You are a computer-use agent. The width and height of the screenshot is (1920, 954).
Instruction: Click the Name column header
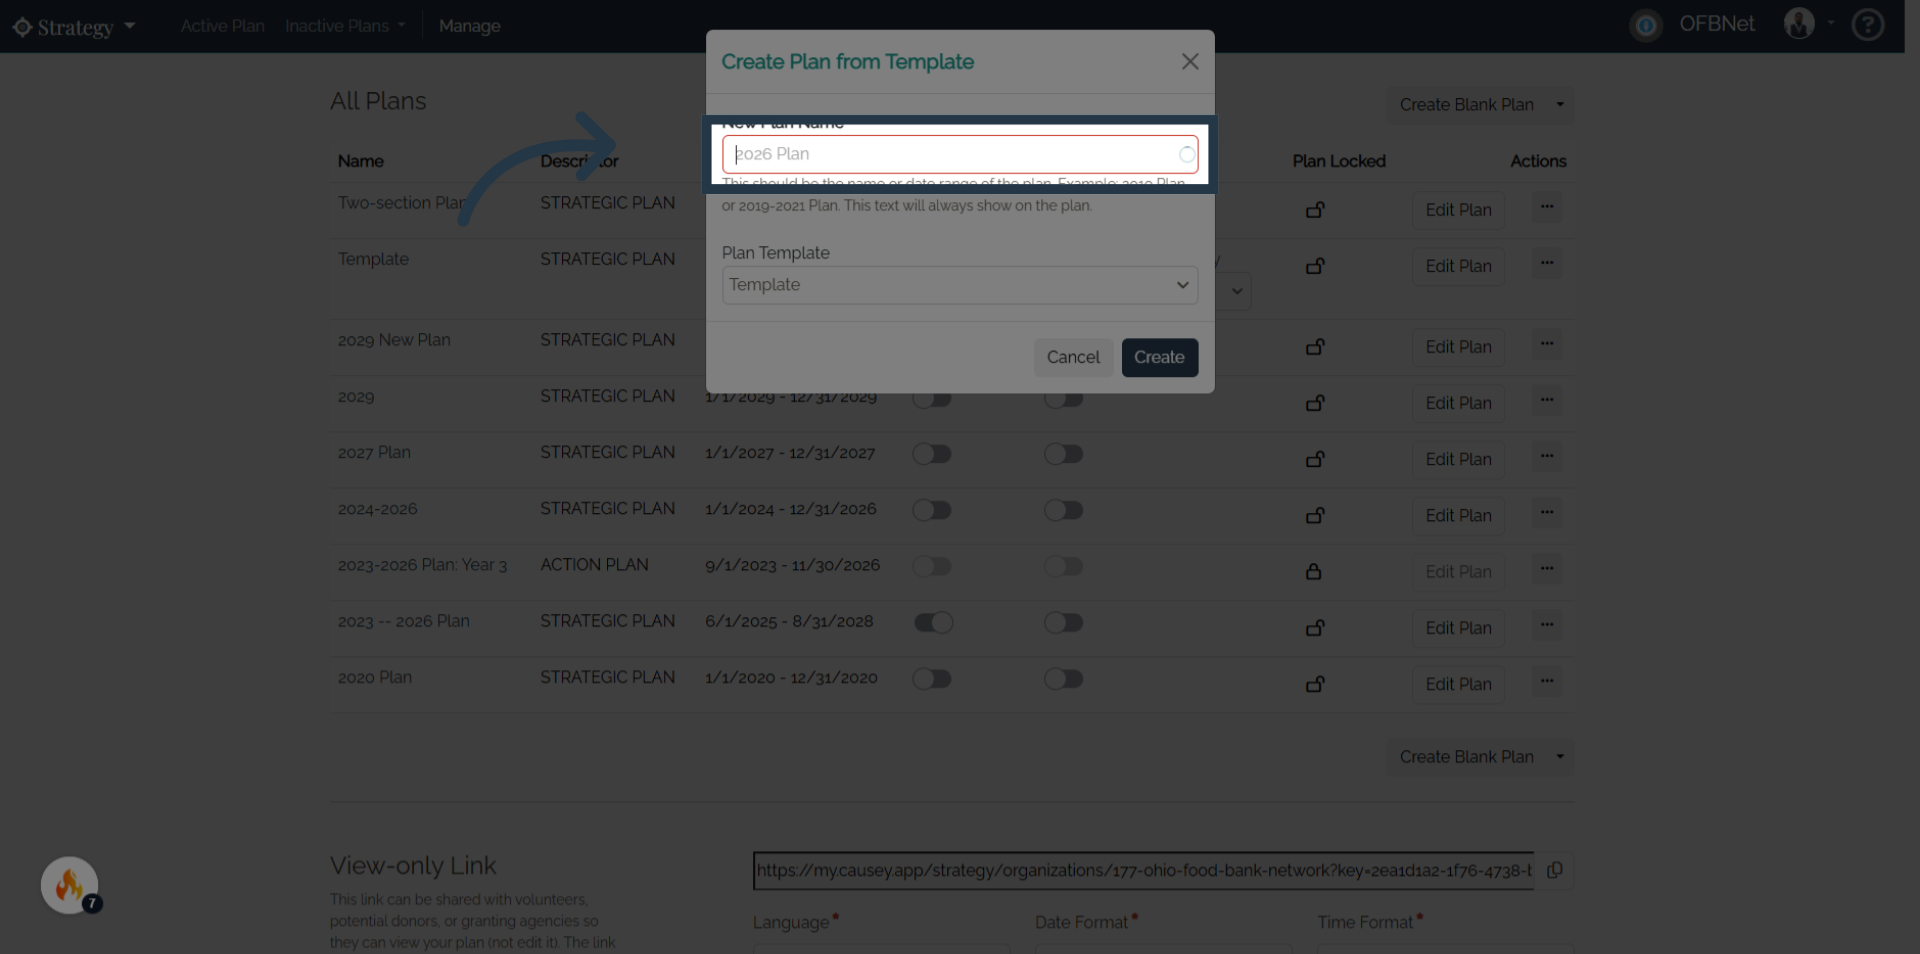(360, 161)
